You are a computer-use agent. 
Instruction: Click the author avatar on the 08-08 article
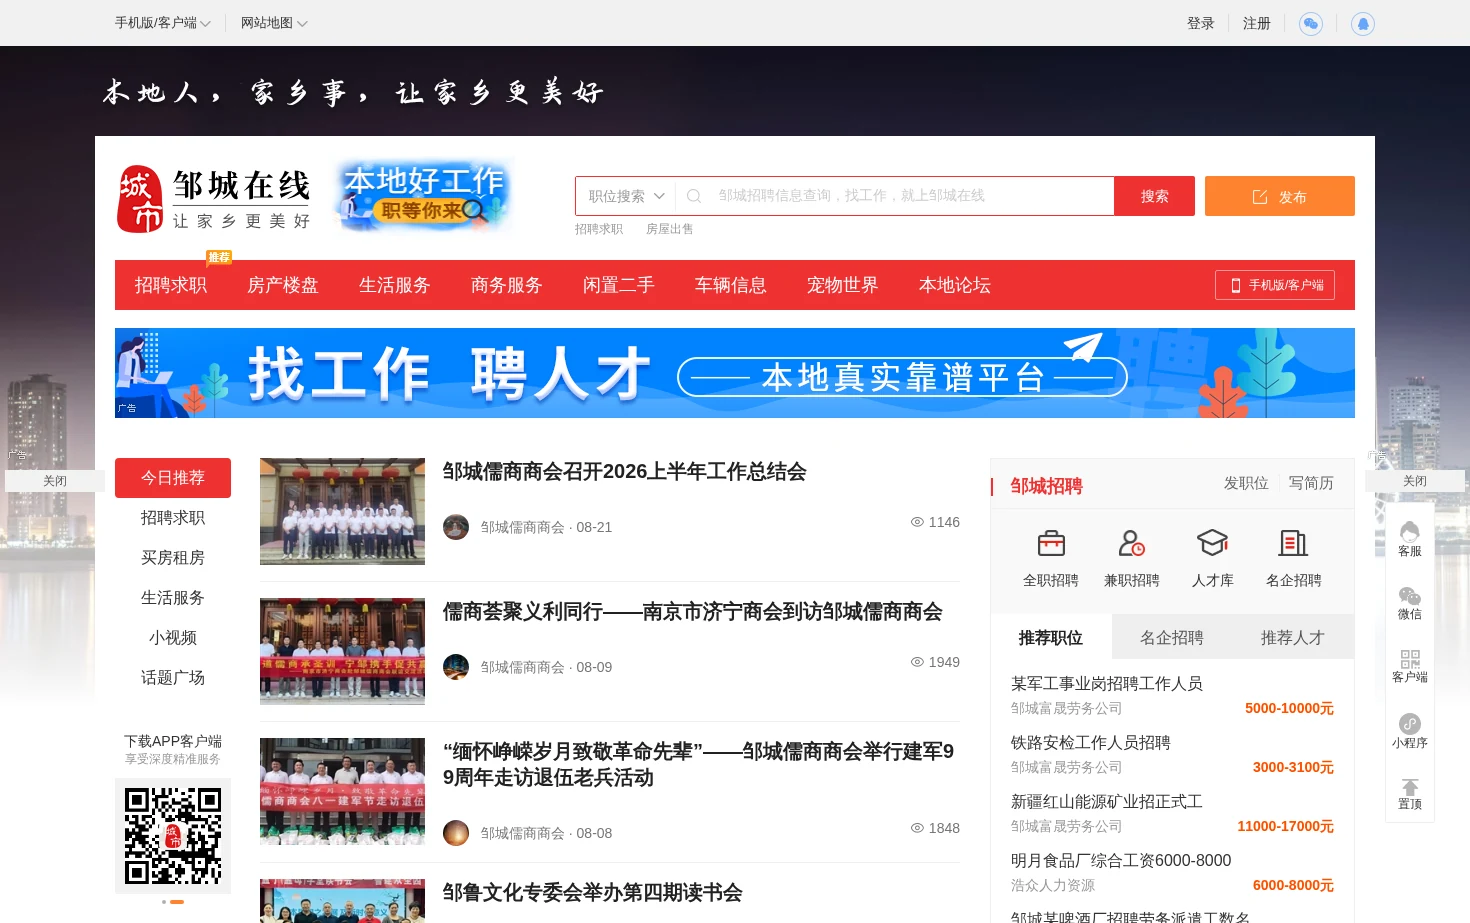[x=456, y=833]
